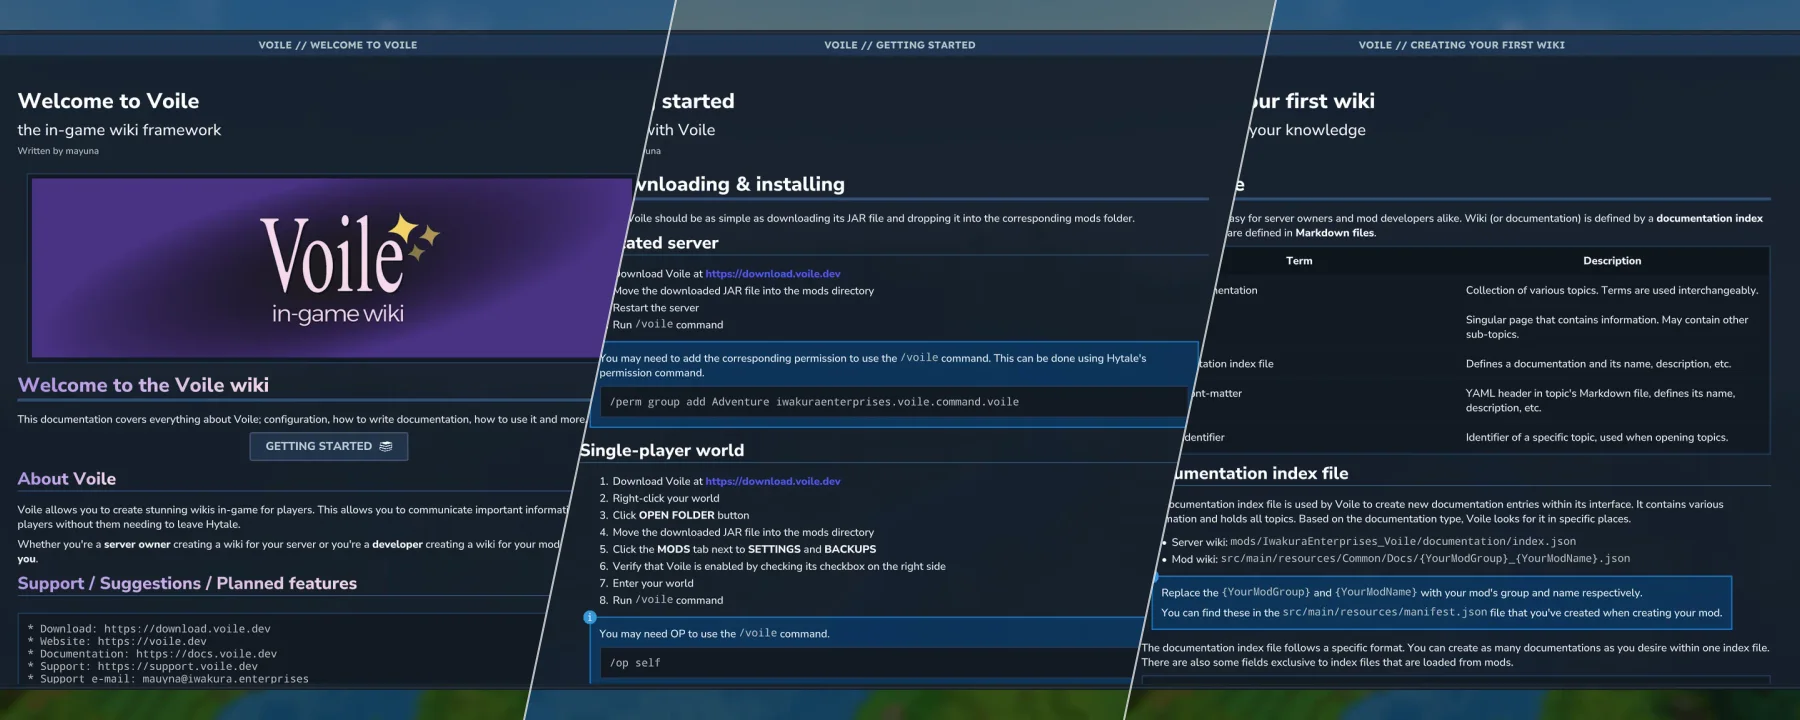Image resolution: width=1800 pixels, height=720 pixels.
Task: Click the "* Support: https://support.voile.dev" line
Action: click(x=142, y=666)
